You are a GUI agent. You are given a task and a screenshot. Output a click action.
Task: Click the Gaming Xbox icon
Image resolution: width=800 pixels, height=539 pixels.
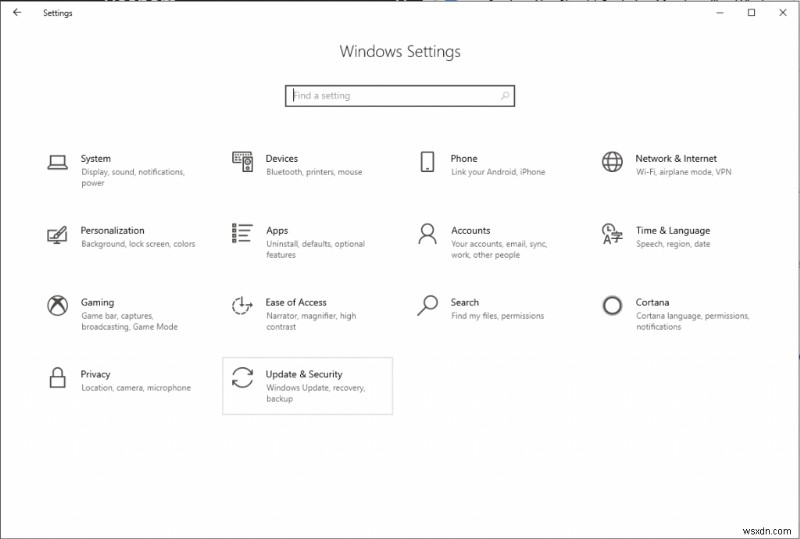coord(57,306)
